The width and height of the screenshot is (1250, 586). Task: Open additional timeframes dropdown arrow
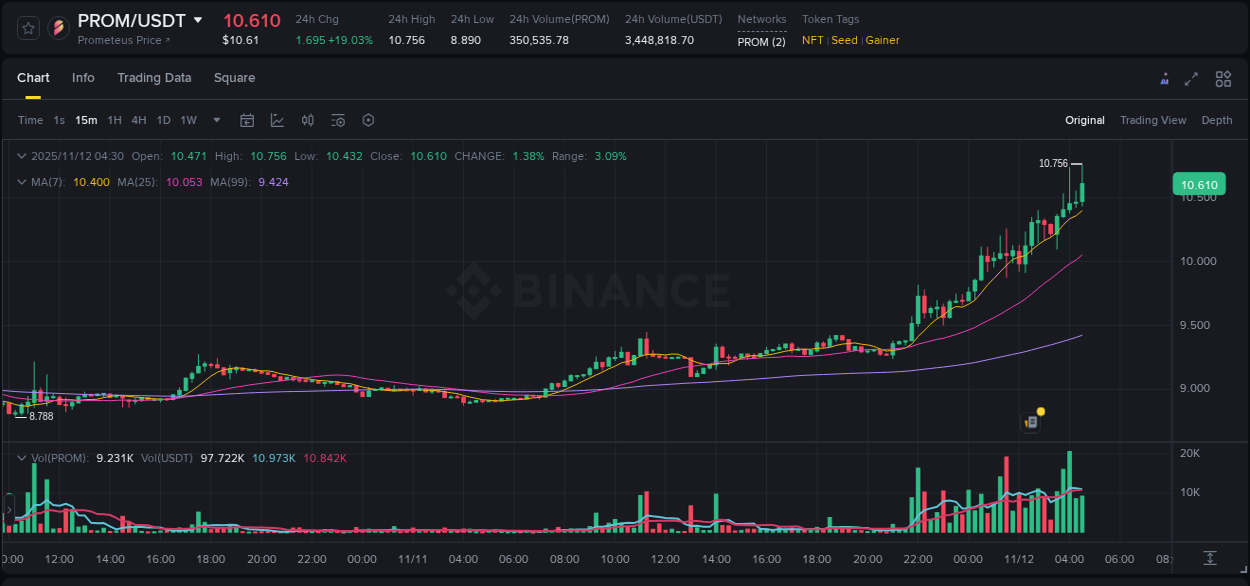point(215,120)
